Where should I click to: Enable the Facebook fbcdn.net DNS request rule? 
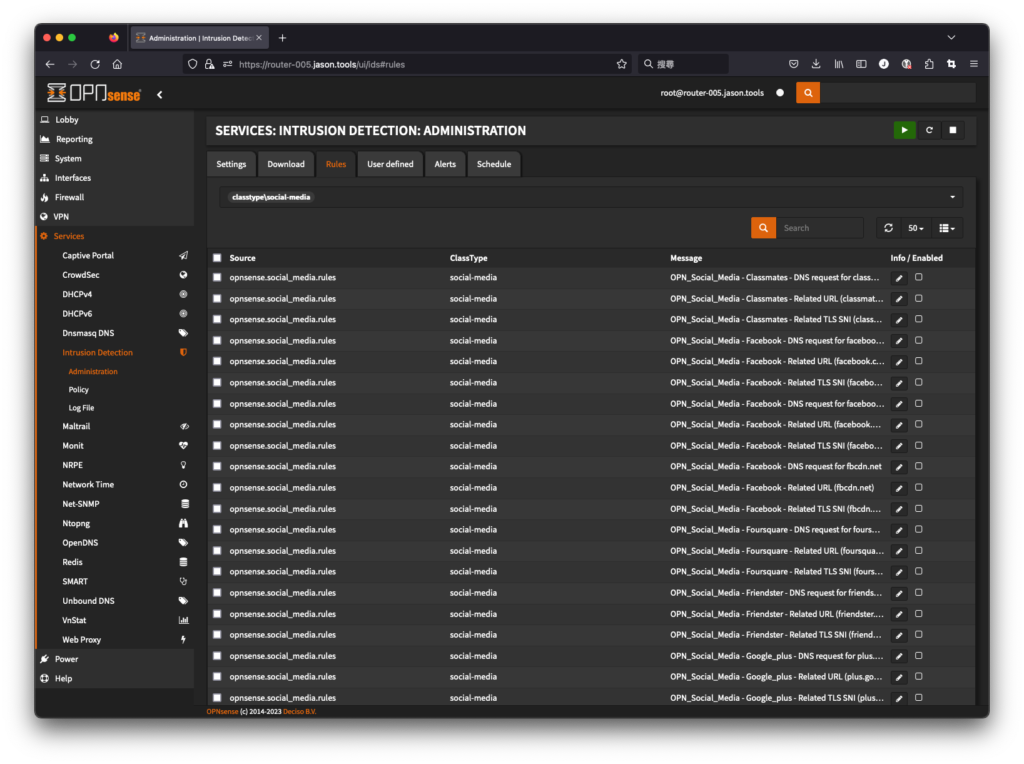(918, 466)
